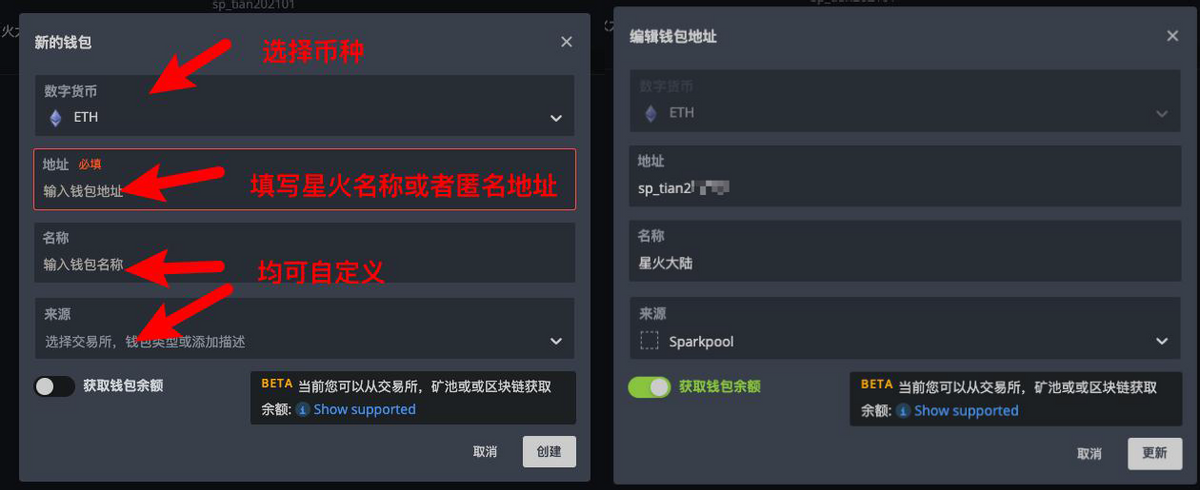Enable 获取钱包余额 toggle in new wallet dialog
1200x490 pixels.
tap(54, 386)
